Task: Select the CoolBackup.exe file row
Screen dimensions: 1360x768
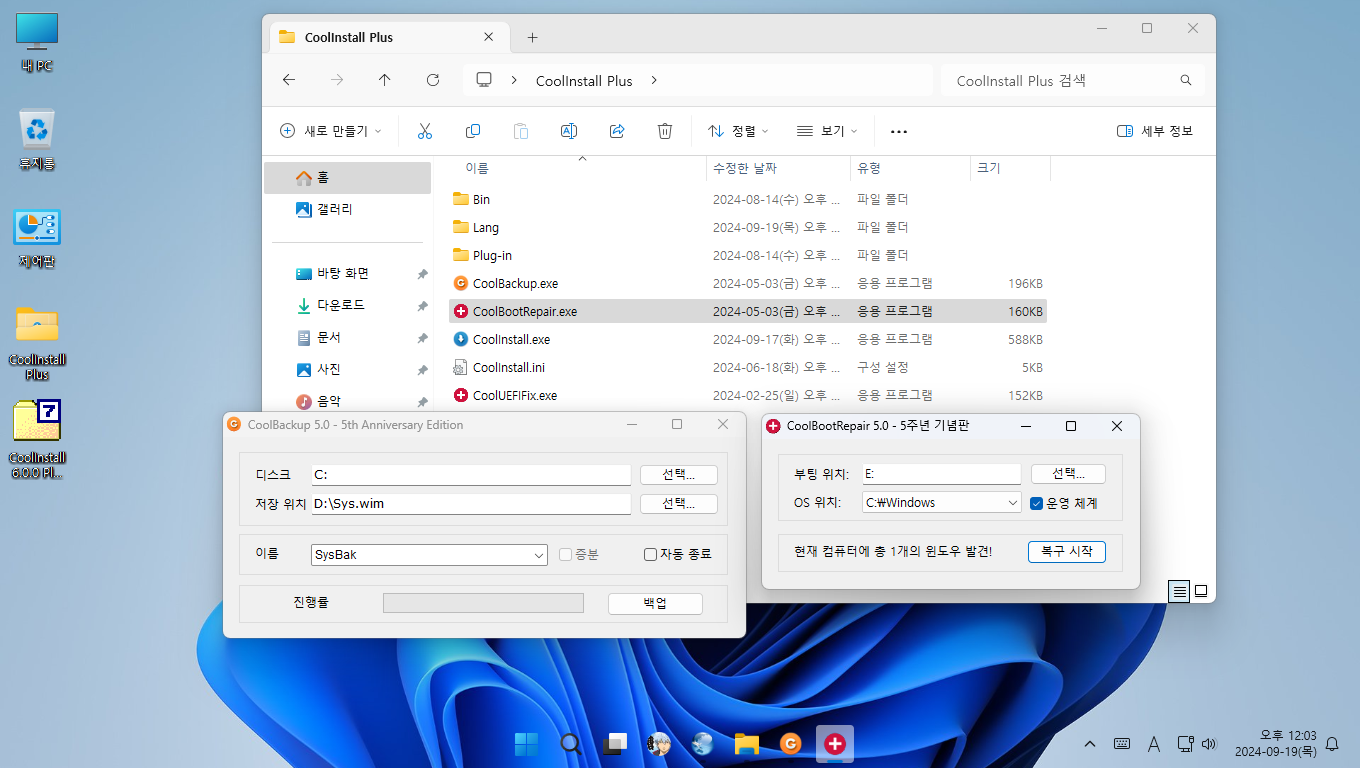Action: tap(748, 283)
